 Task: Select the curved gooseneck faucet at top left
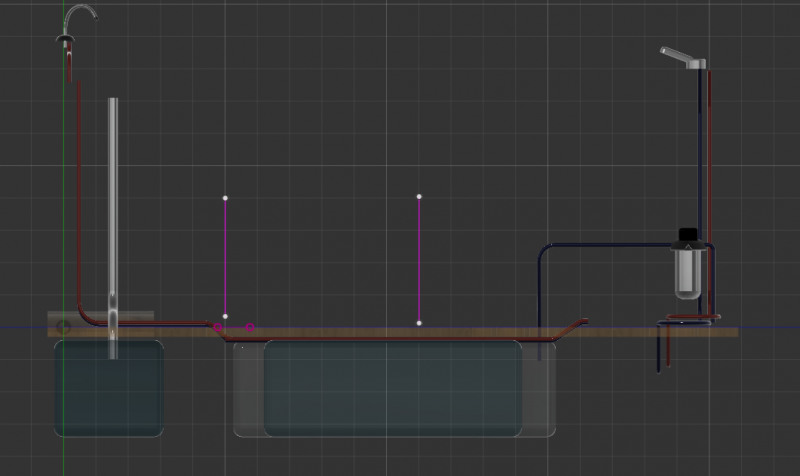click(x=78, y=15)
